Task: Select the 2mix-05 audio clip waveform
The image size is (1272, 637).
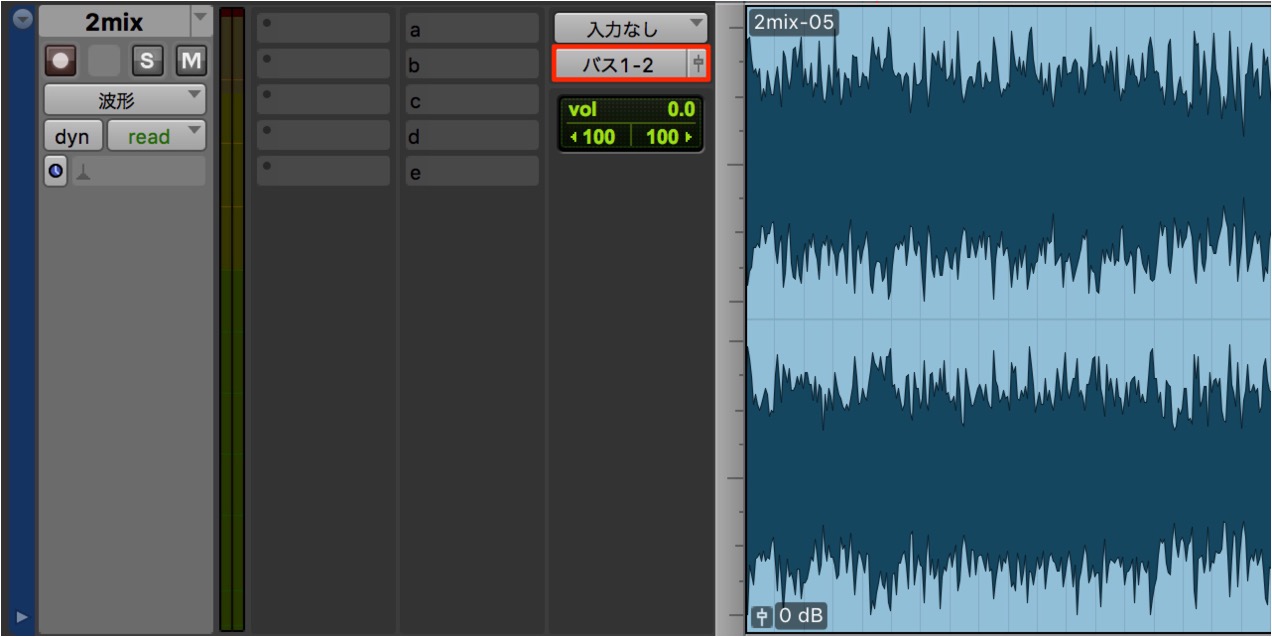Action: click(x=1009, y=320)
